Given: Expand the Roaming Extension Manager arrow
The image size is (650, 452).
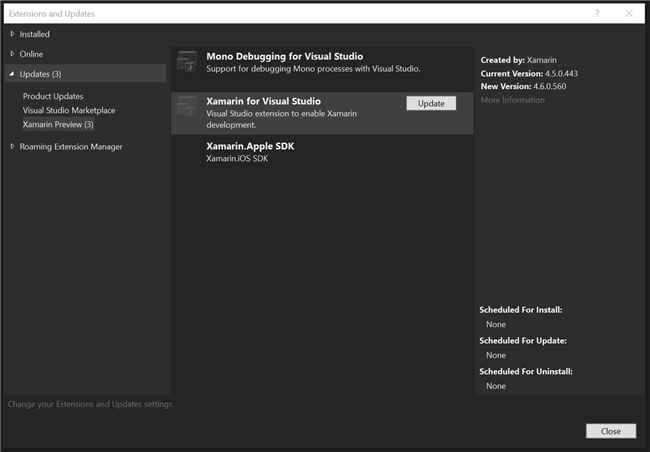Looking at the screenshot, I should 12,147.
